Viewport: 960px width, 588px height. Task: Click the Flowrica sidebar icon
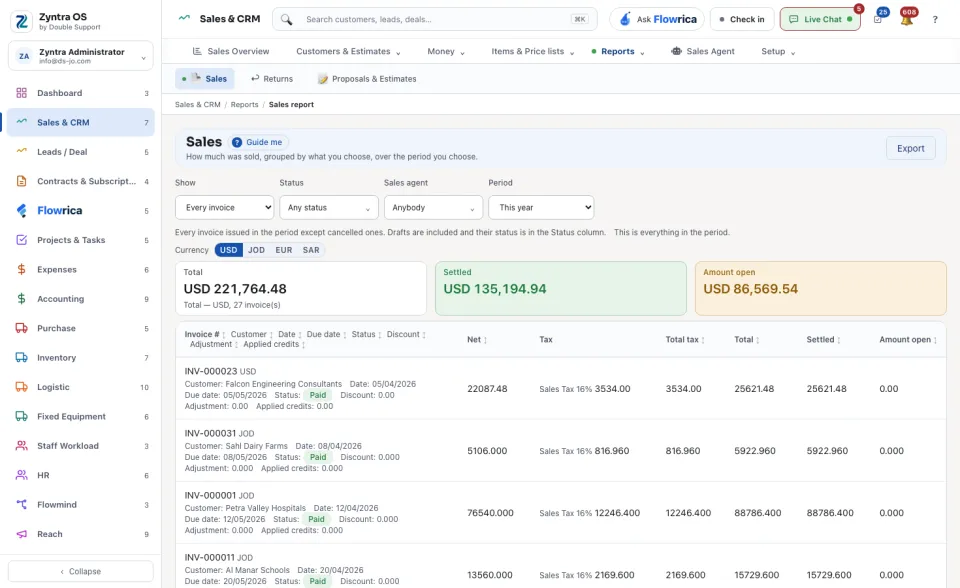click(21, 211)
